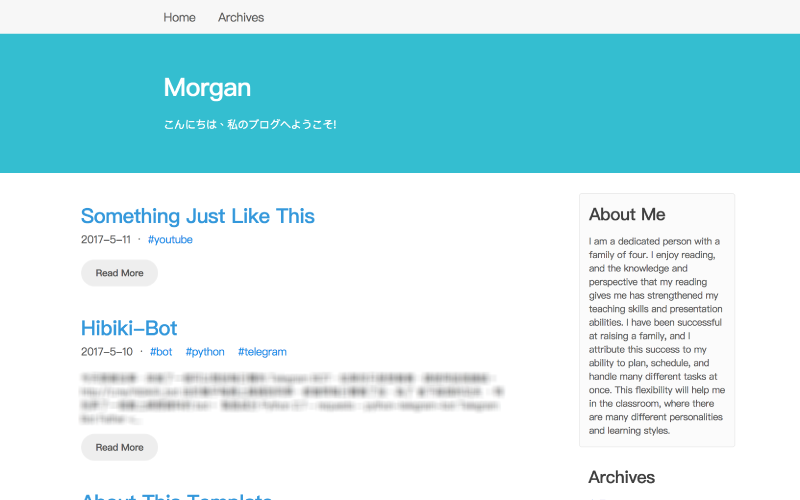The height and width of the screenshot is (500, 800).
Task: Click the 2017-5-11 post date
Action: (106, 240)
